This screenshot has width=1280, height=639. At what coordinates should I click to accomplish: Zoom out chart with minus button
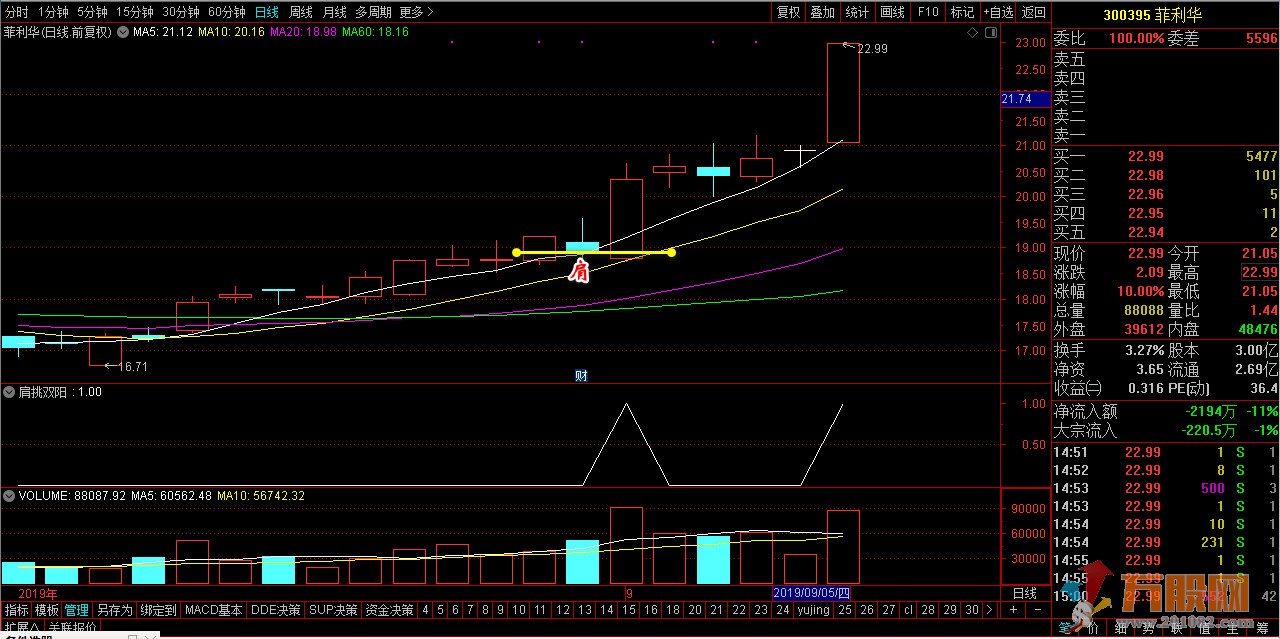click(x=1037, y=609)
